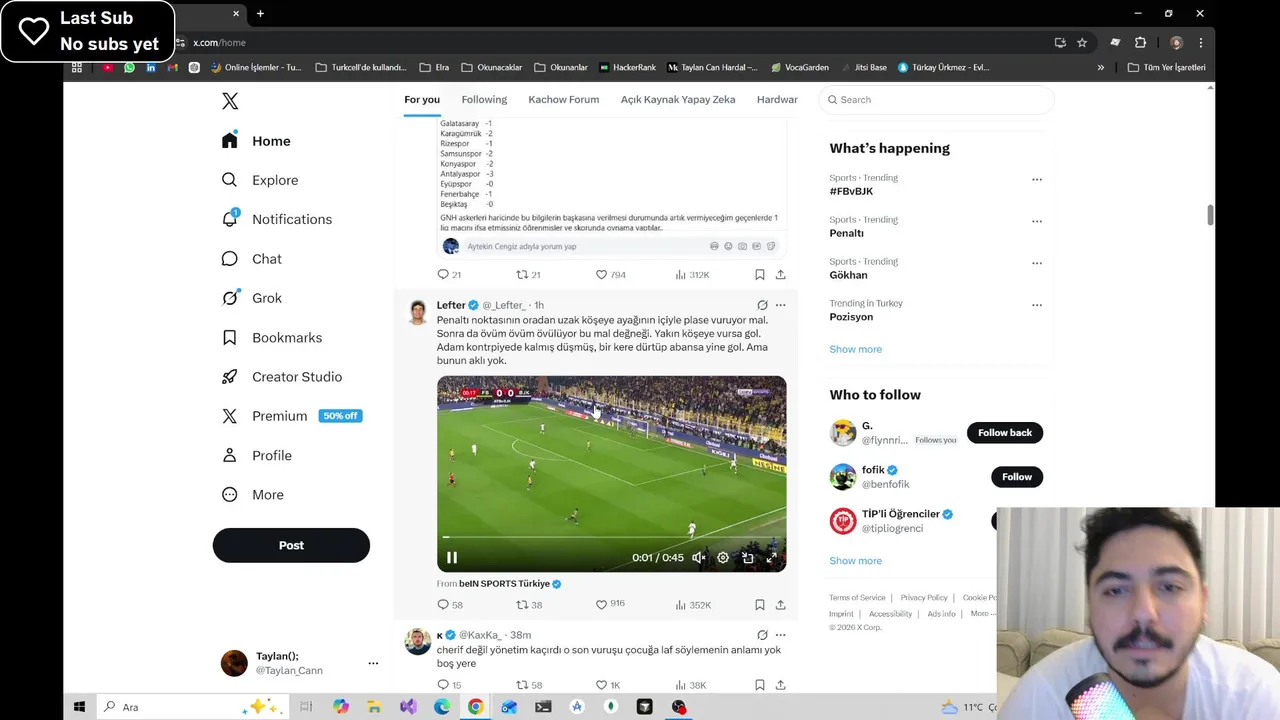Click the X logo in sidebar
The width and height of the screenshot is (1280, 720).
tap(230, 101)
